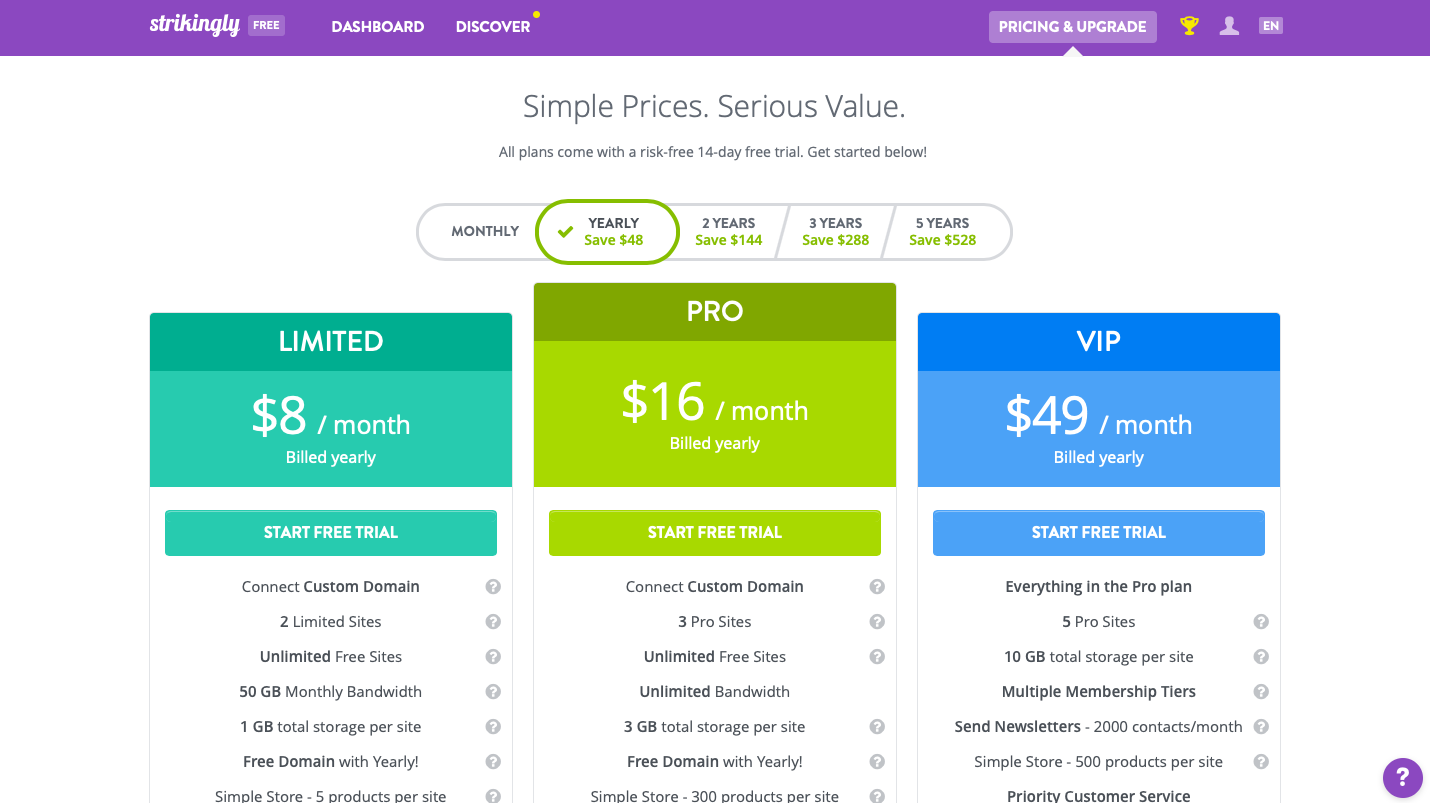This screenshot has width=1430, height=803.
Task: Show help for Limited plan Custom Domain
Action: tap(493, 587)
